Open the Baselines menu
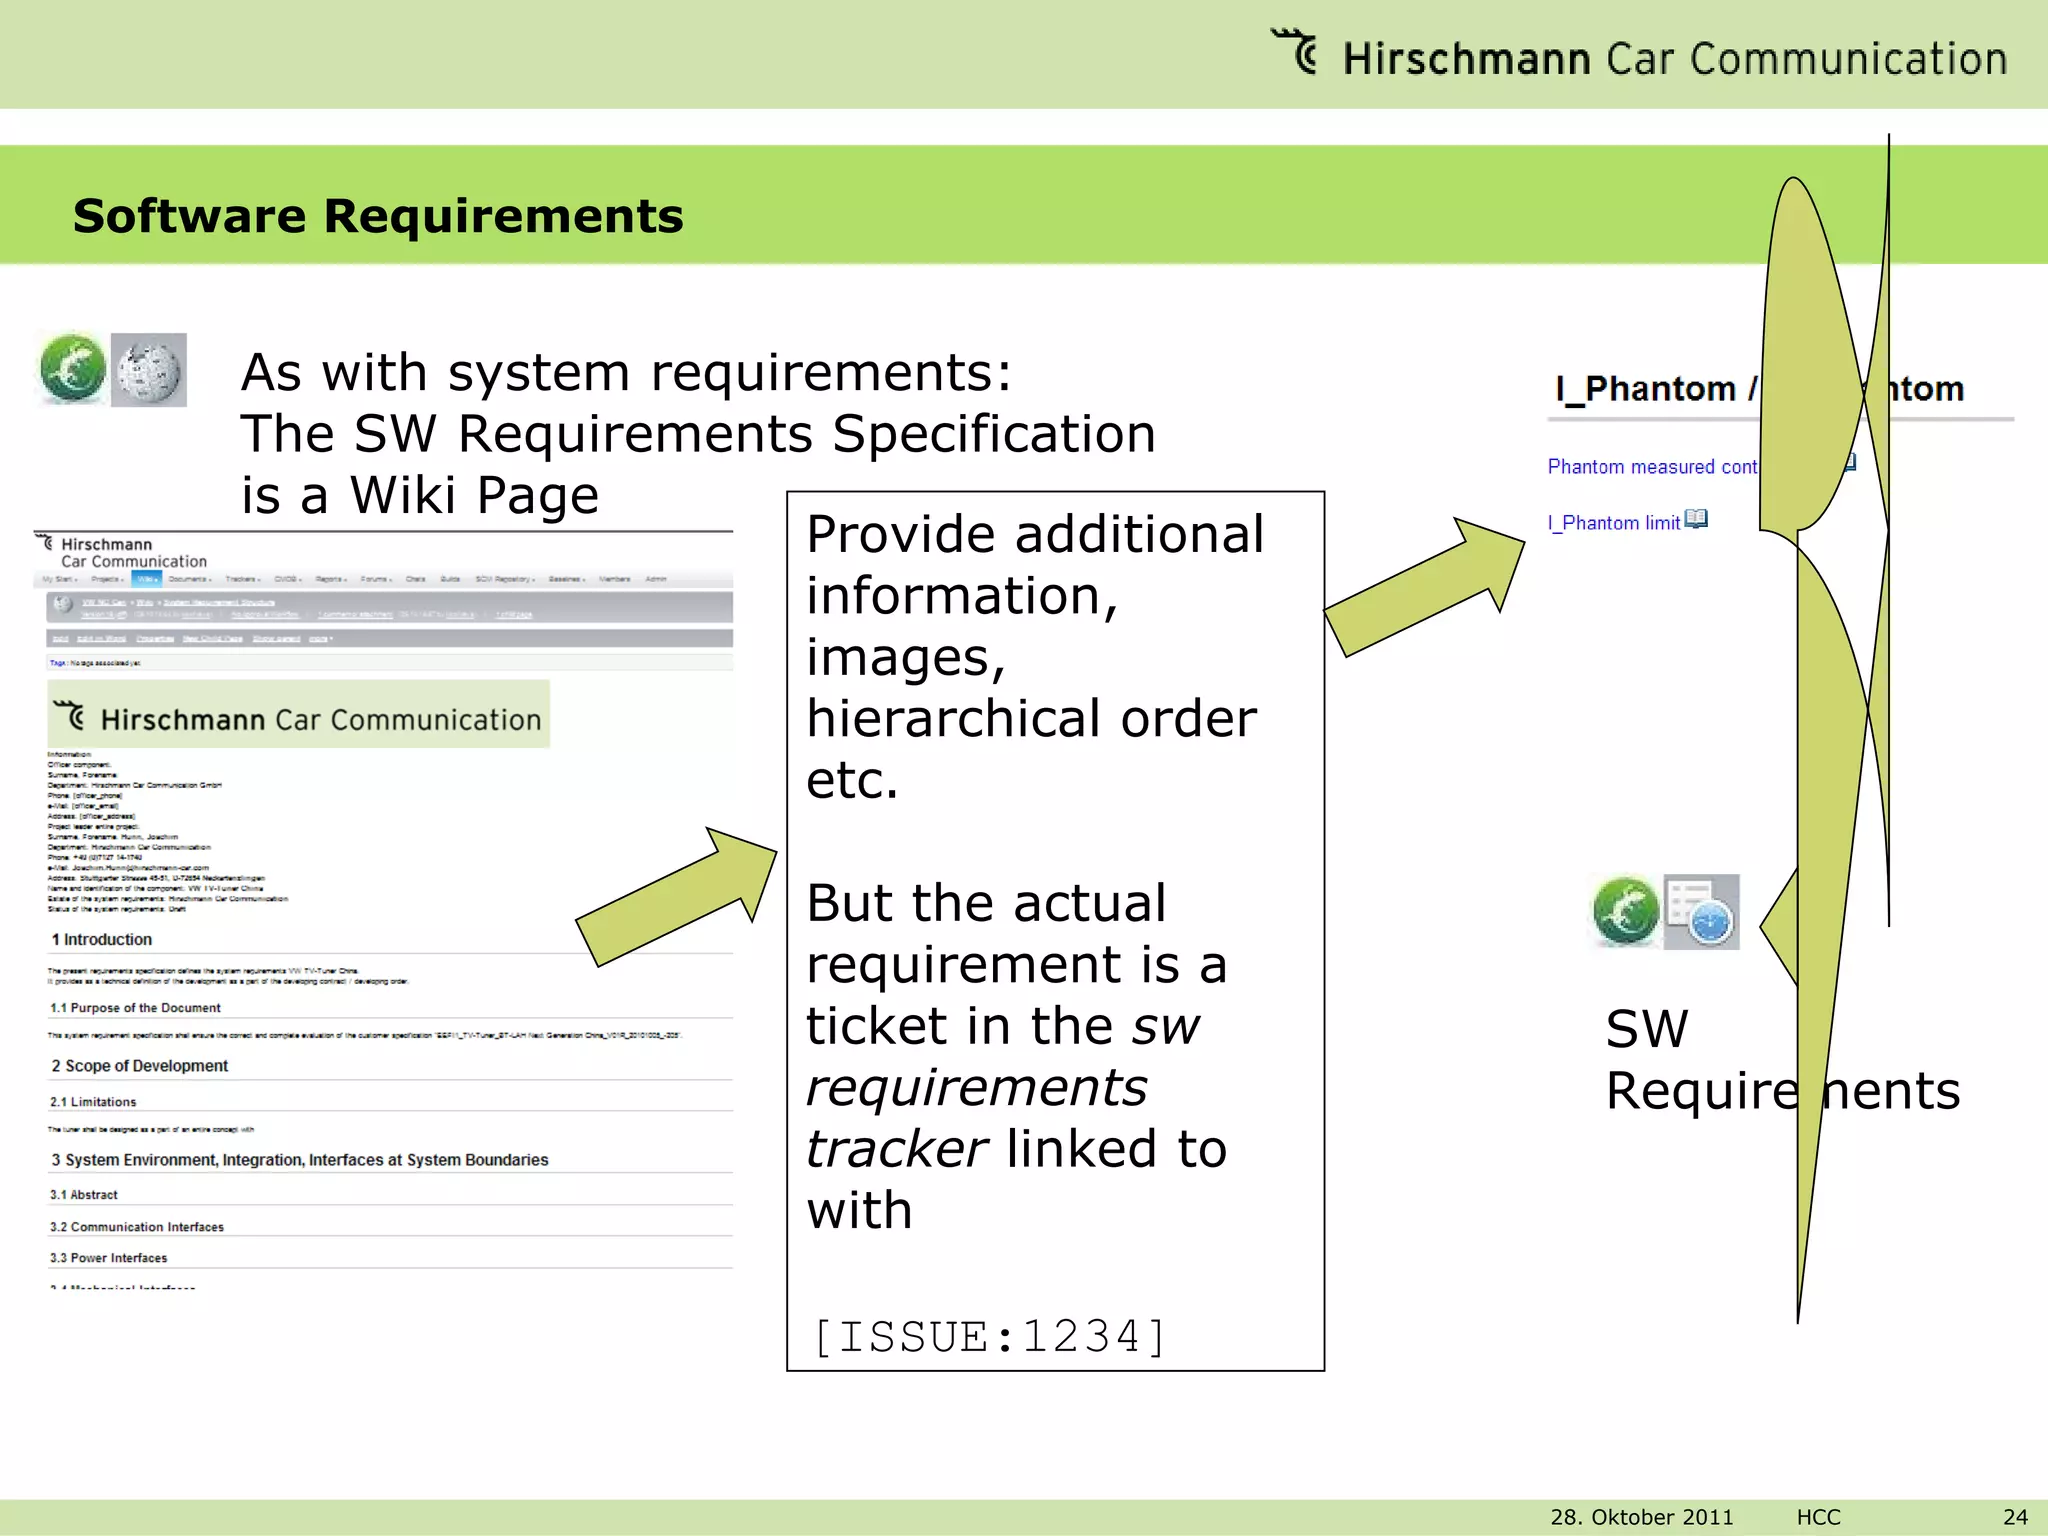Screen dimensions: 2048x1536 (x=567, y=579)
